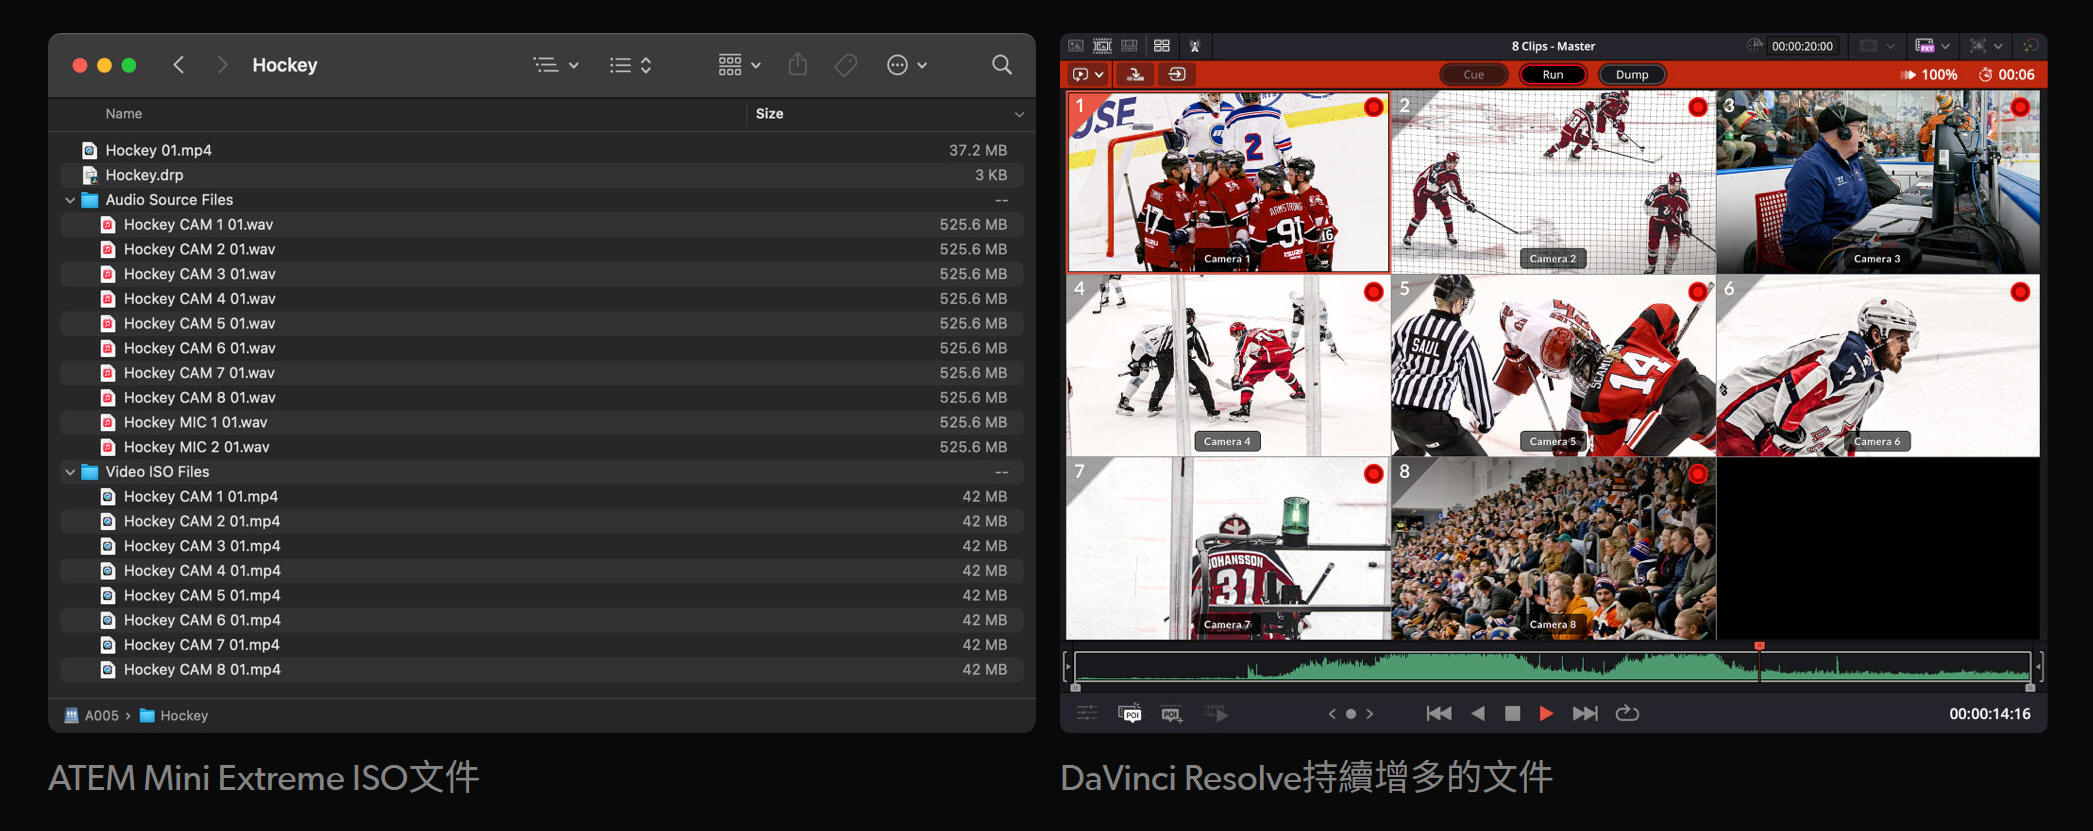This screenshot has height=831, width=2093.
Task: Click the loop playback icon
Action: (x=1627, y=713)
